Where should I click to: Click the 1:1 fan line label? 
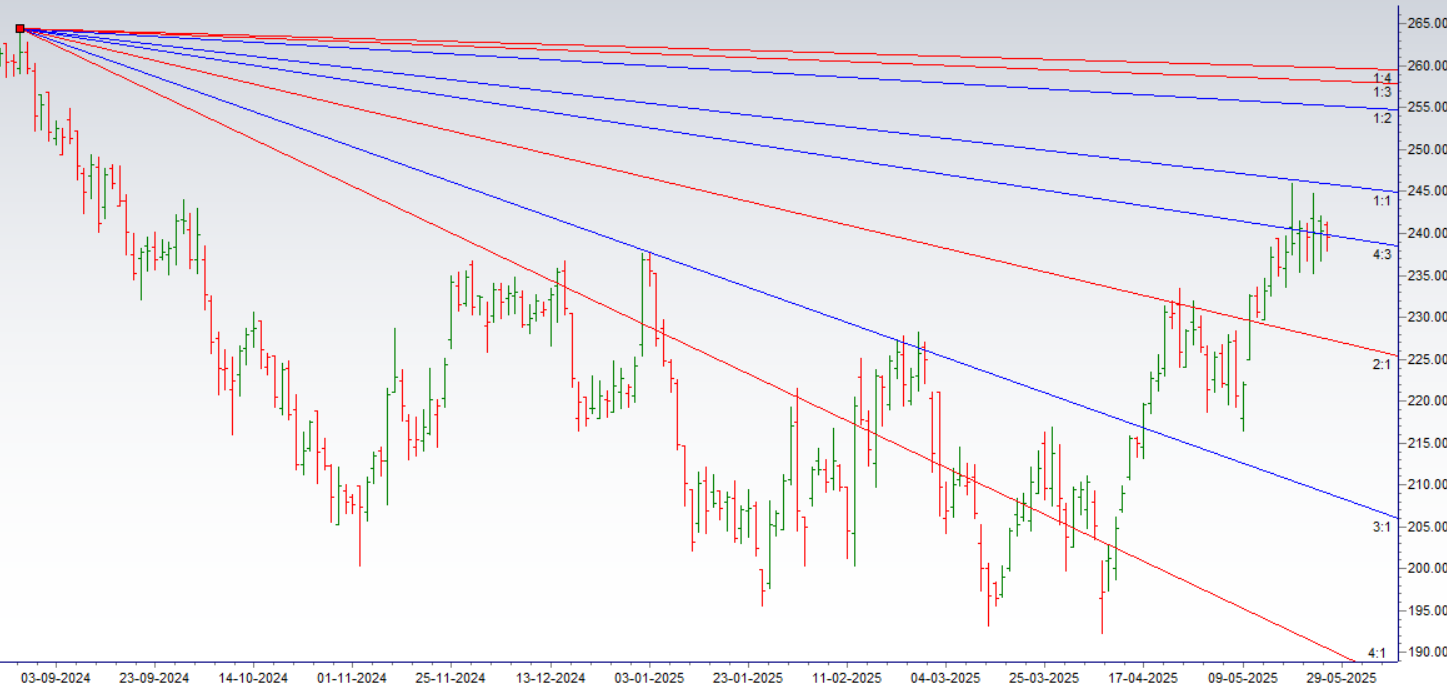[1382, 201]
